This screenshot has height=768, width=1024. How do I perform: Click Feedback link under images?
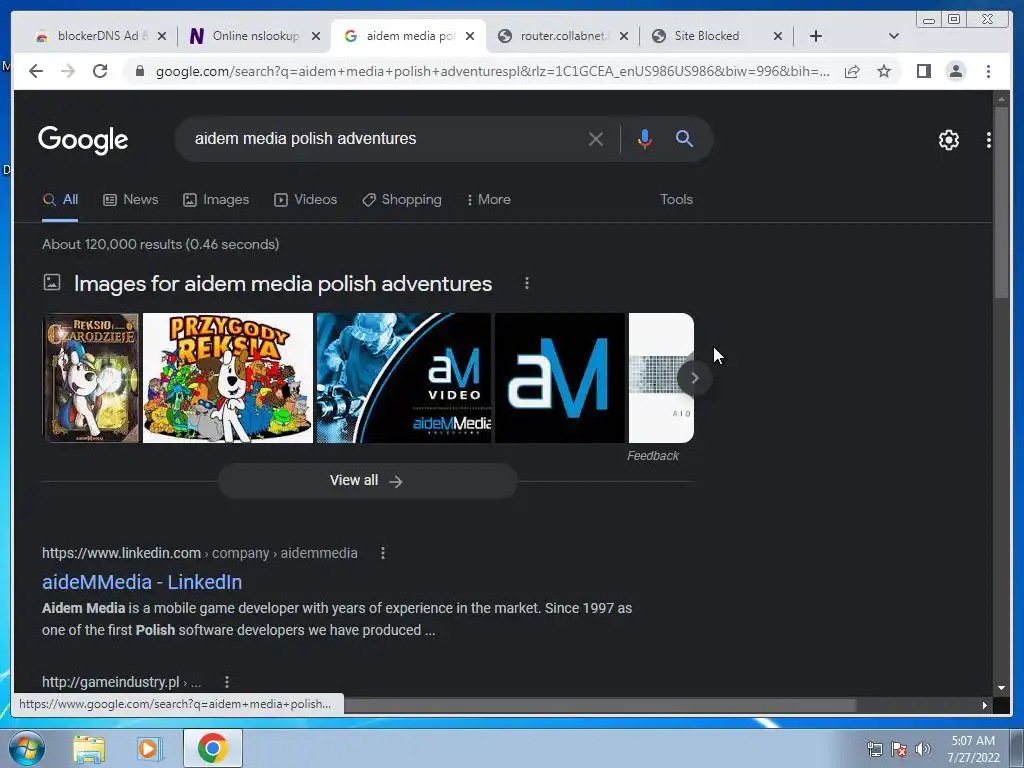click(x=652, y=456)
